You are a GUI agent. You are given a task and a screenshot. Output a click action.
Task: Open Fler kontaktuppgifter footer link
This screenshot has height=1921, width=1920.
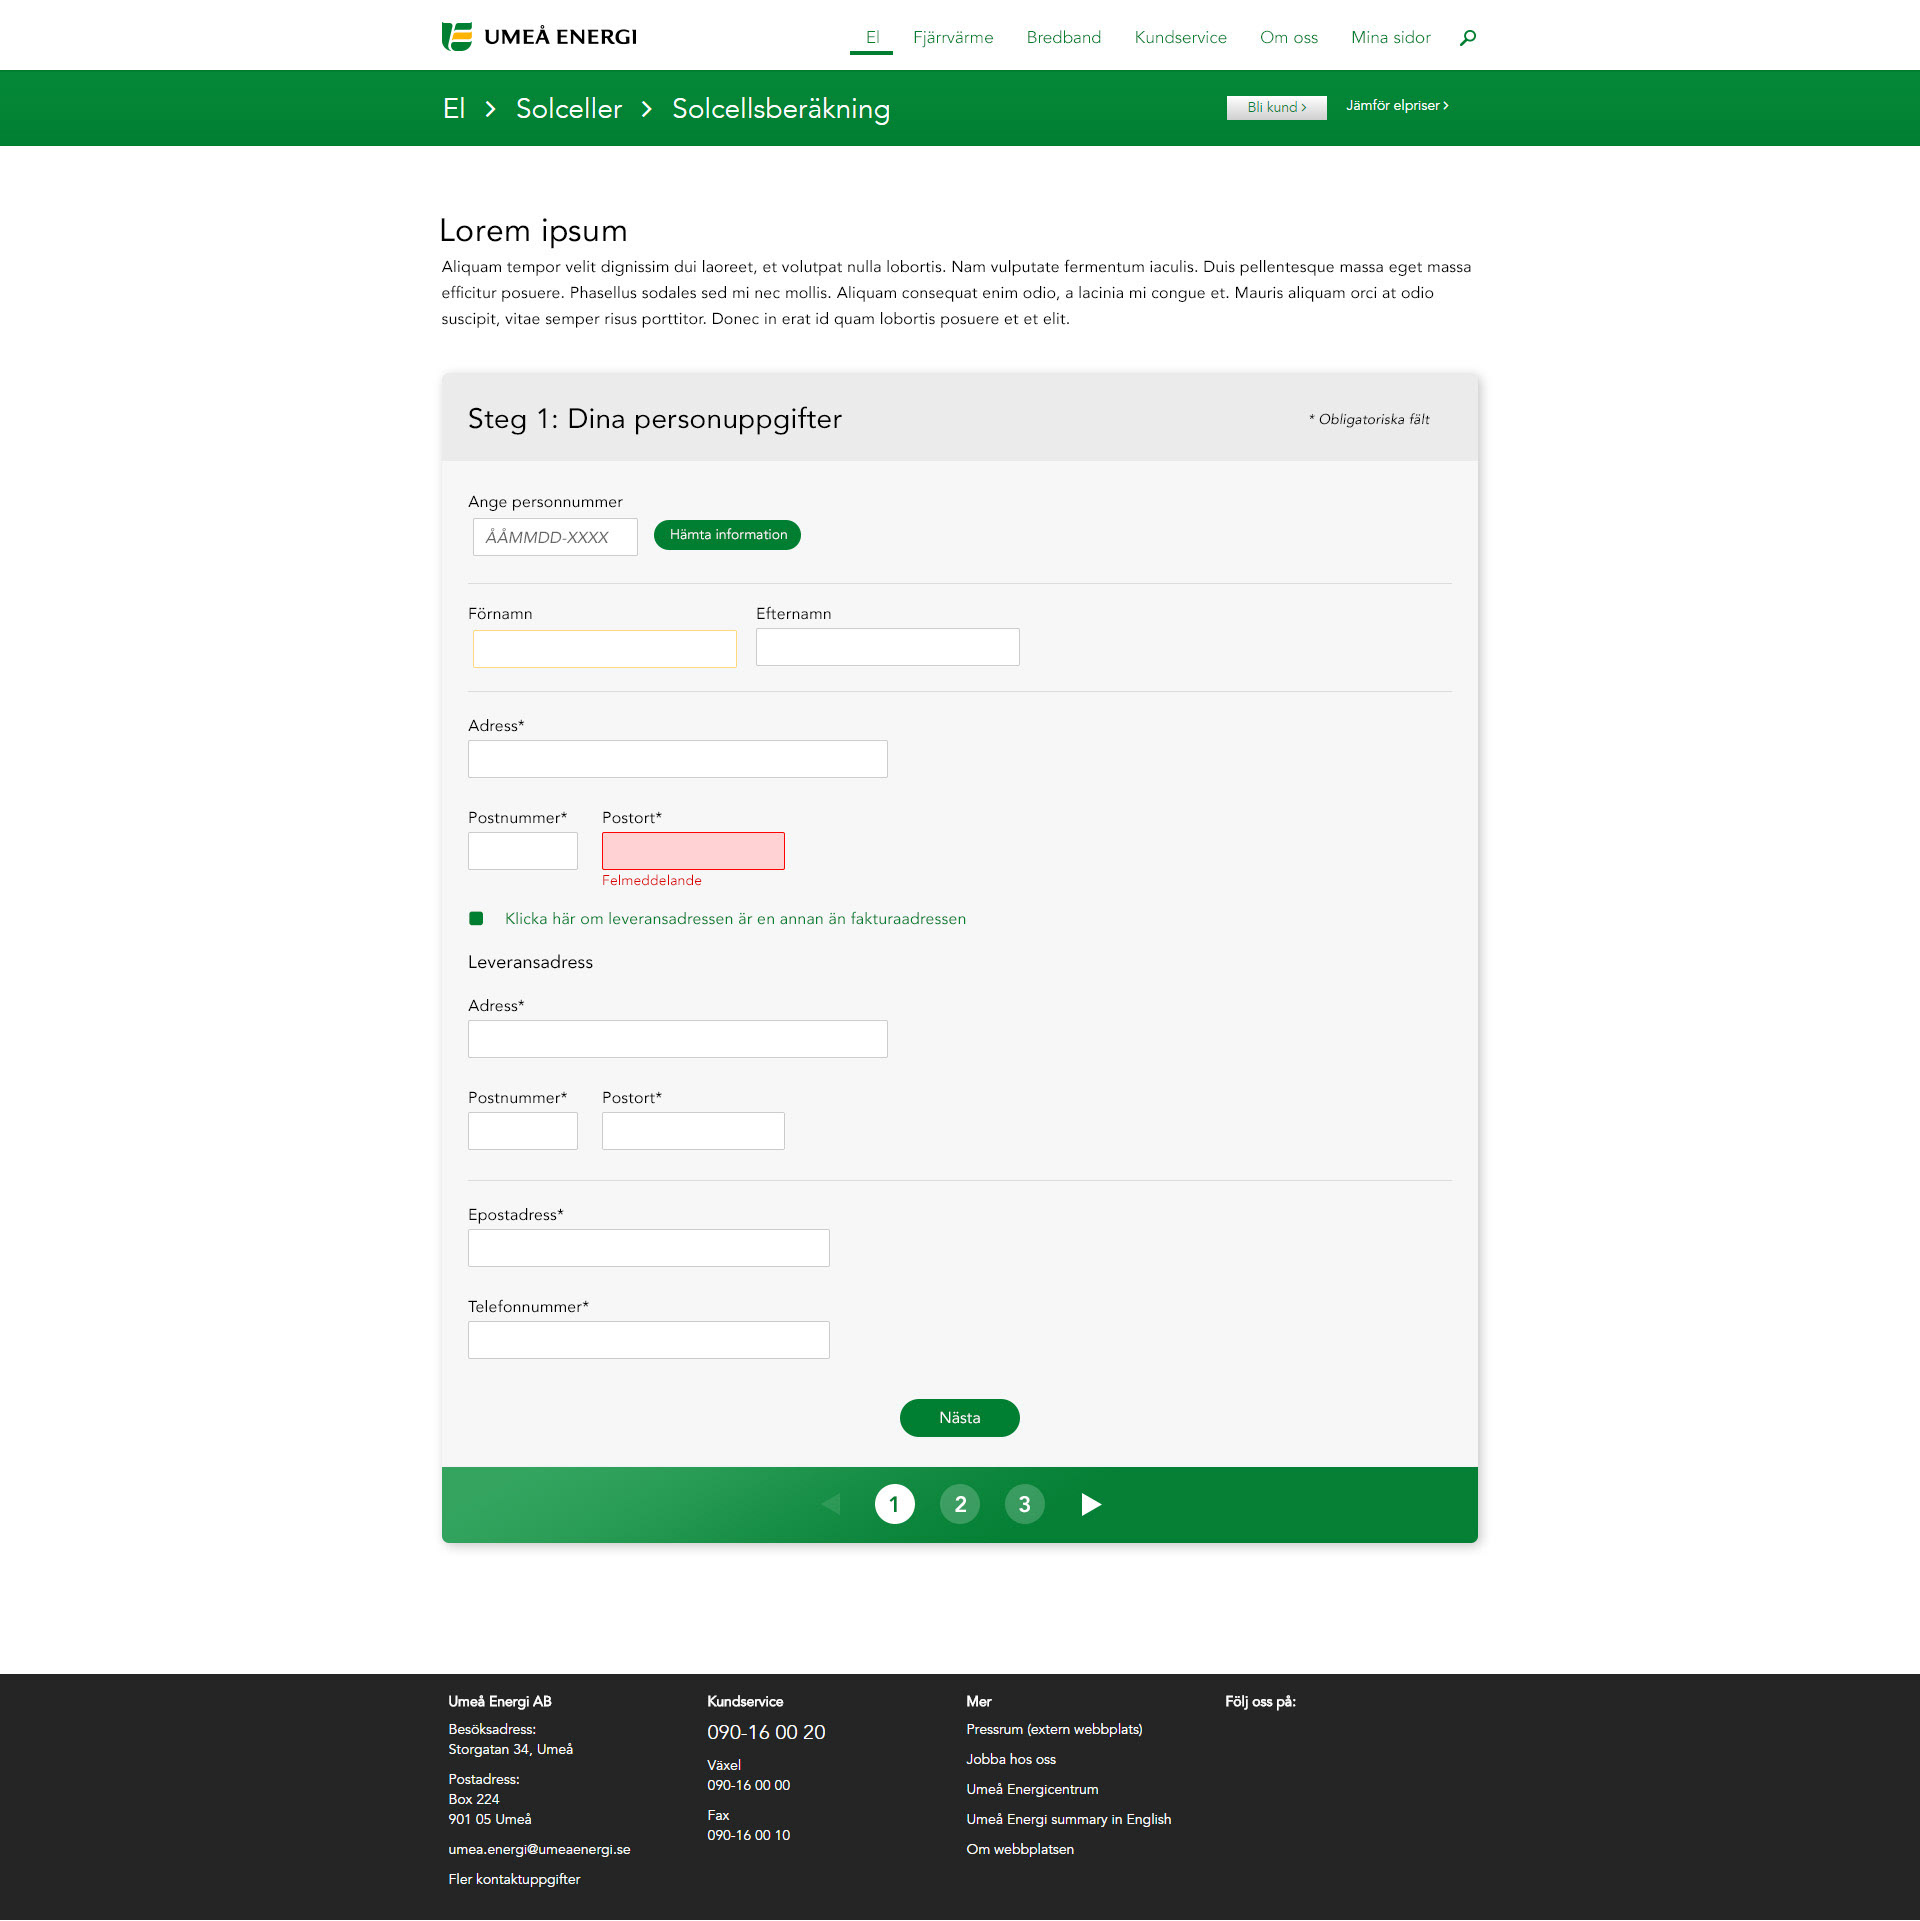pos(514,1879)
